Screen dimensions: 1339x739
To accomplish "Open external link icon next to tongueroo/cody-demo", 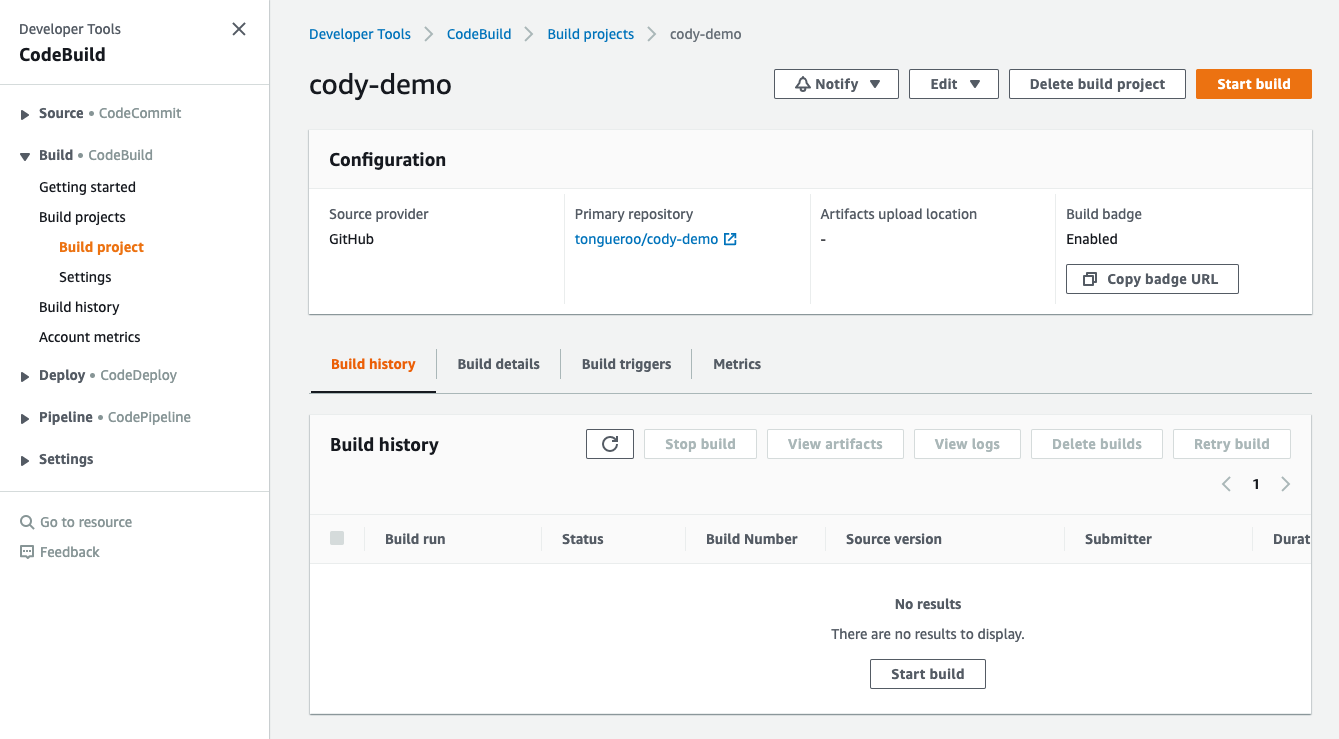I will [730, 239].
